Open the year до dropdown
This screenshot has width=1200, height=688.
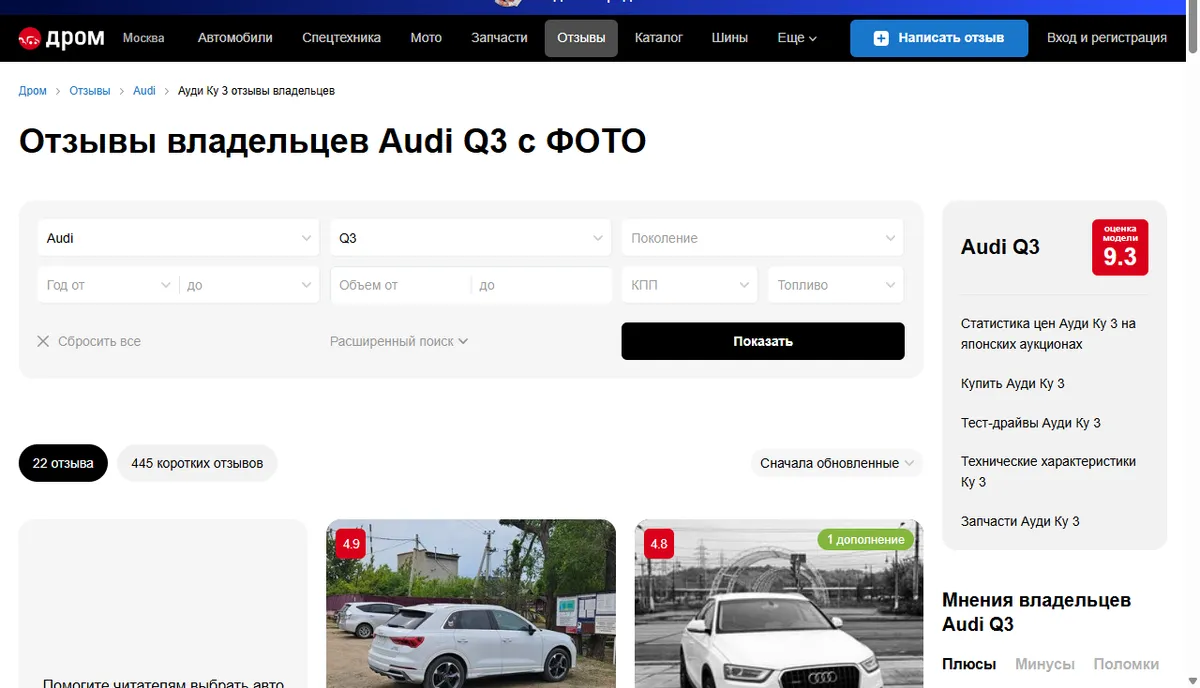tap(249, 285)
